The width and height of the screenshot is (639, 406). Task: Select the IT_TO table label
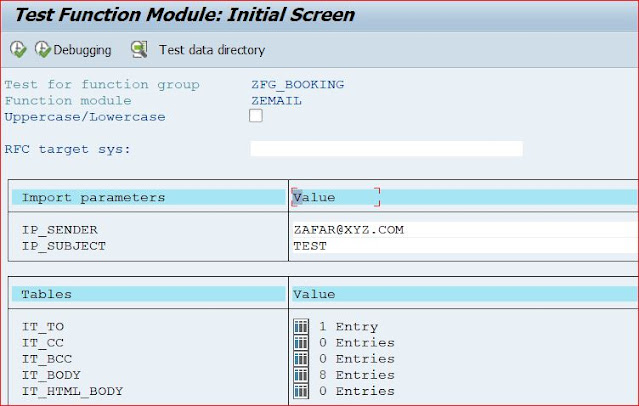[x=43, y=327]
